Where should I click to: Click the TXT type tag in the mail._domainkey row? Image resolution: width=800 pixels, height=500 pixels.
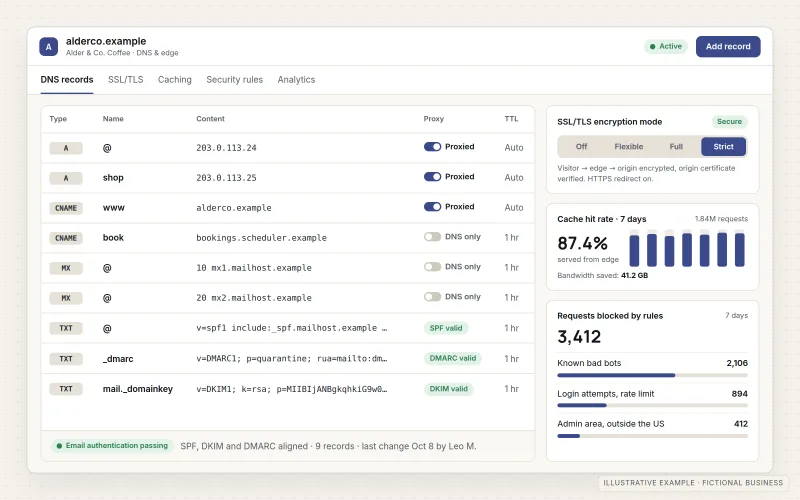click(66, 389)
